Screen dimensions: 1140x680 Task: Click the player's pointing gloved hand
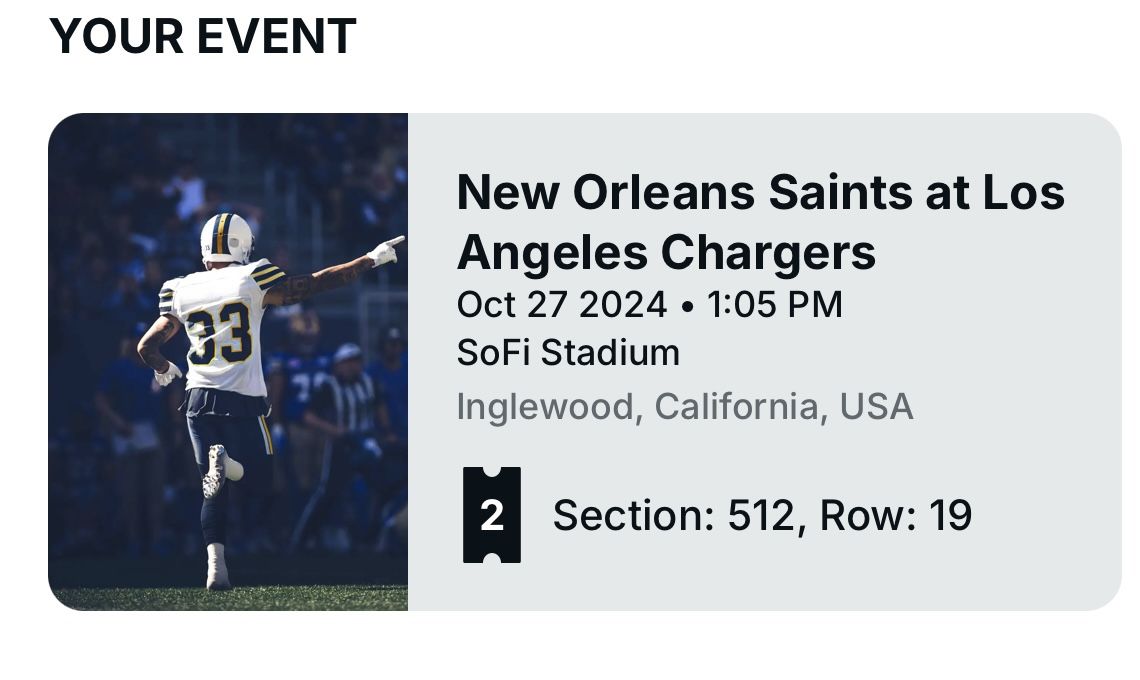coord(386,249)
